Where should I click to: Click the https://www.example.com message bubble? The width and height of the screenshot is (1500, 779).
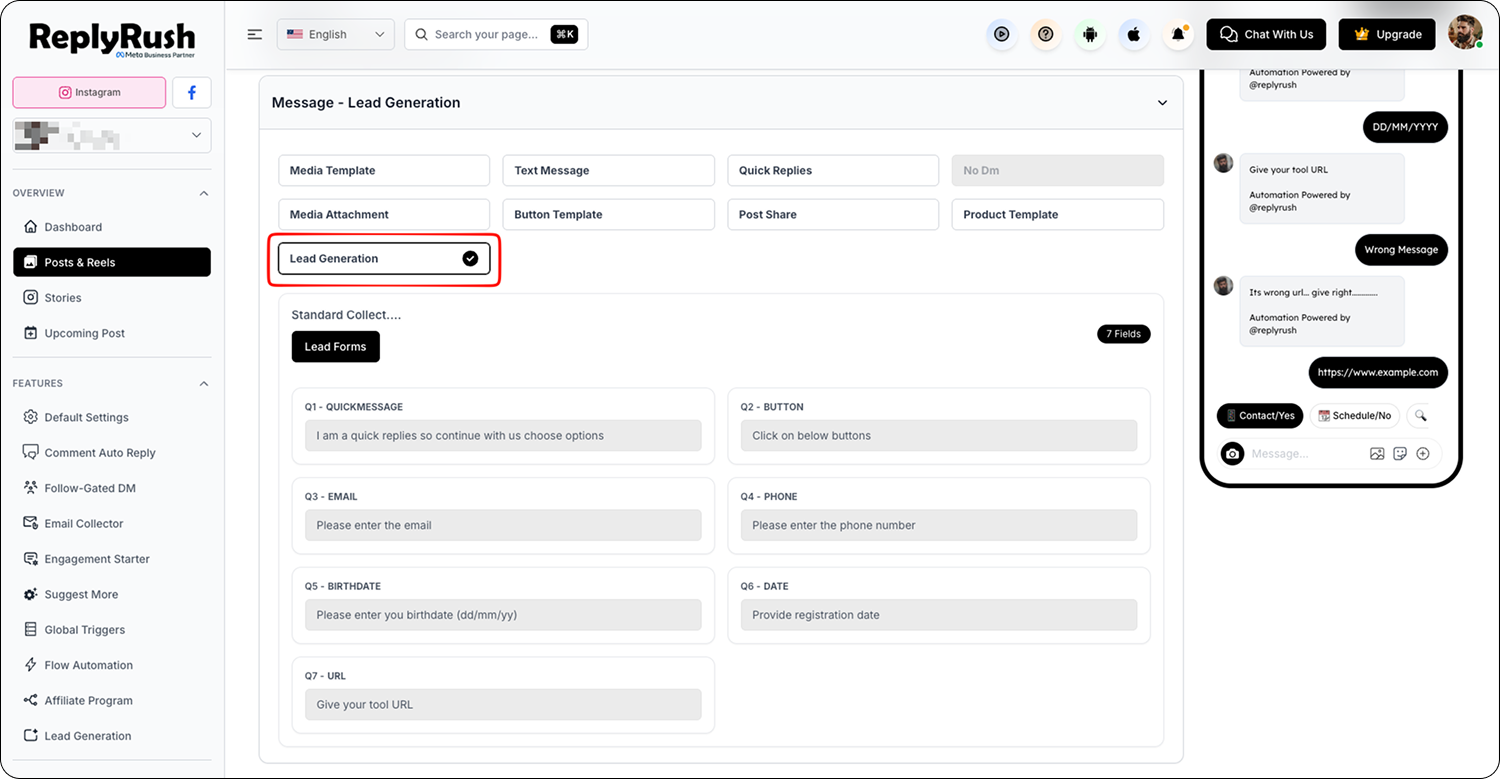1378,372
